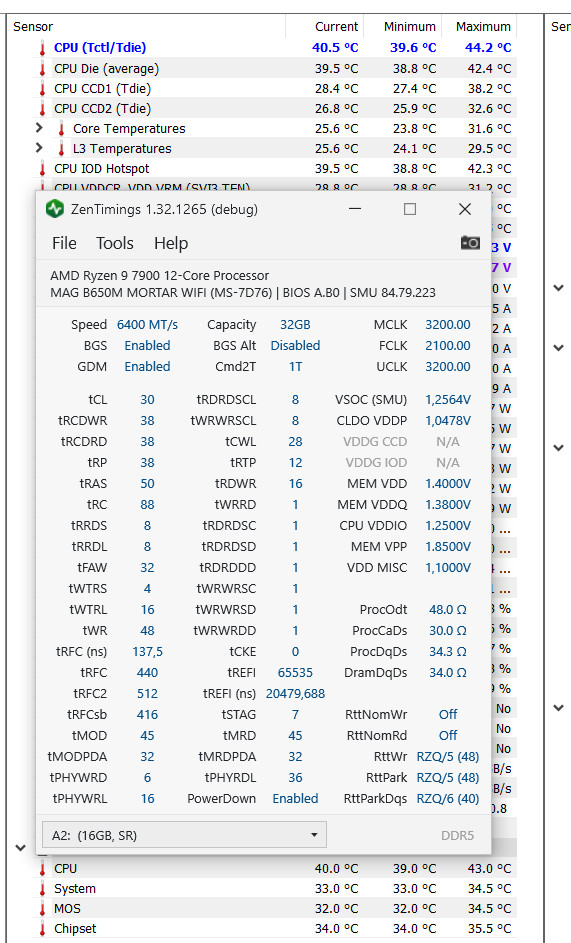
Task: Minimize the ZenTimings window
Action: pos(355,209)
